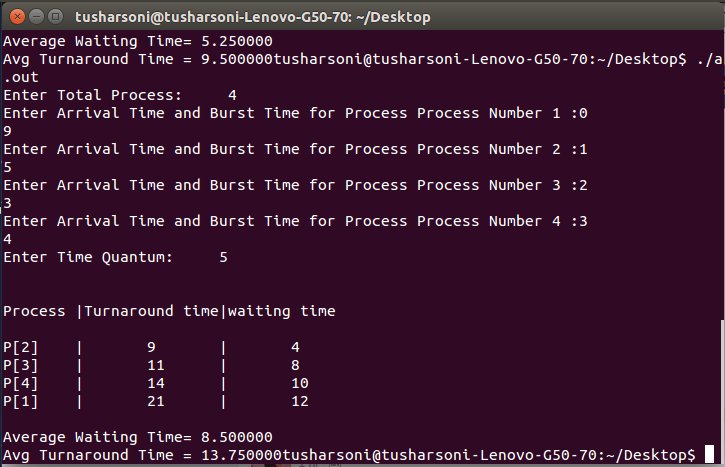The width and height of the screenshot is (725, 467).
Task: Grab the terminal scrollbar thumb
Action: [x=720, y=390]
